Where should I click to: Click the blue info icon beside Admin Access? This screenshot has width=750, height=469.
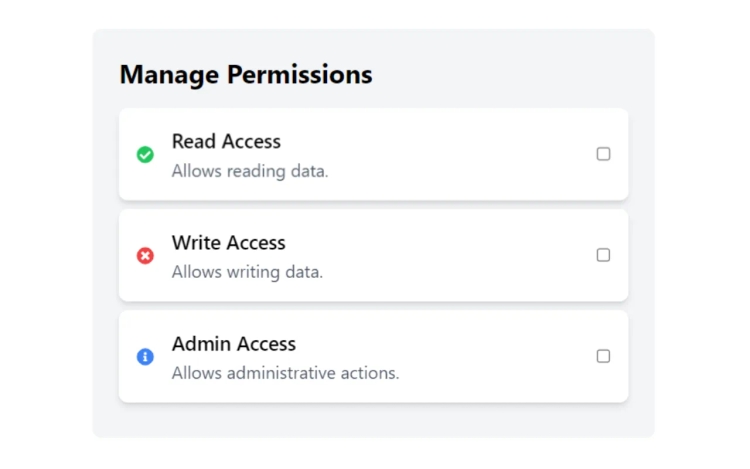[x=145, y=357]
